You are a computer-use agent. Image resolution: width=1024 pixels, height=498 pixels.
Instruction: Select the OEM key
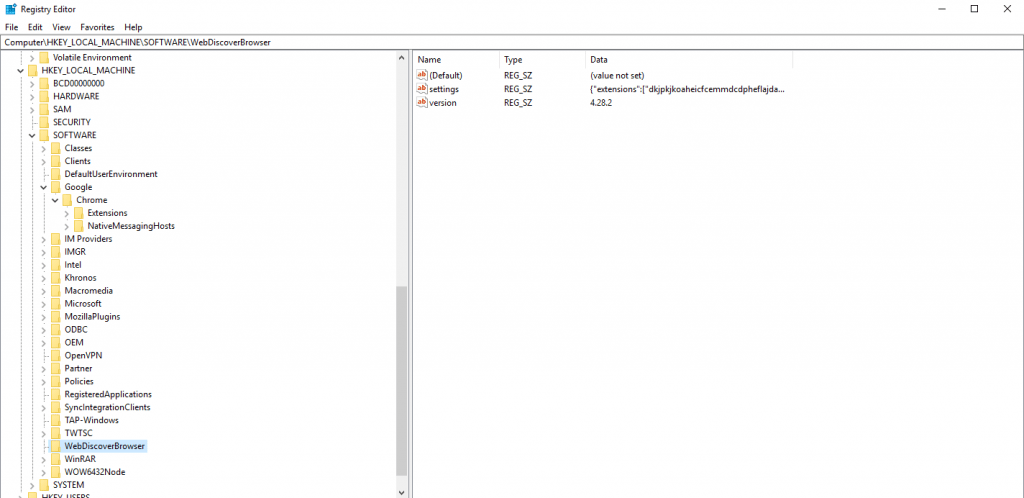point(74,342)
